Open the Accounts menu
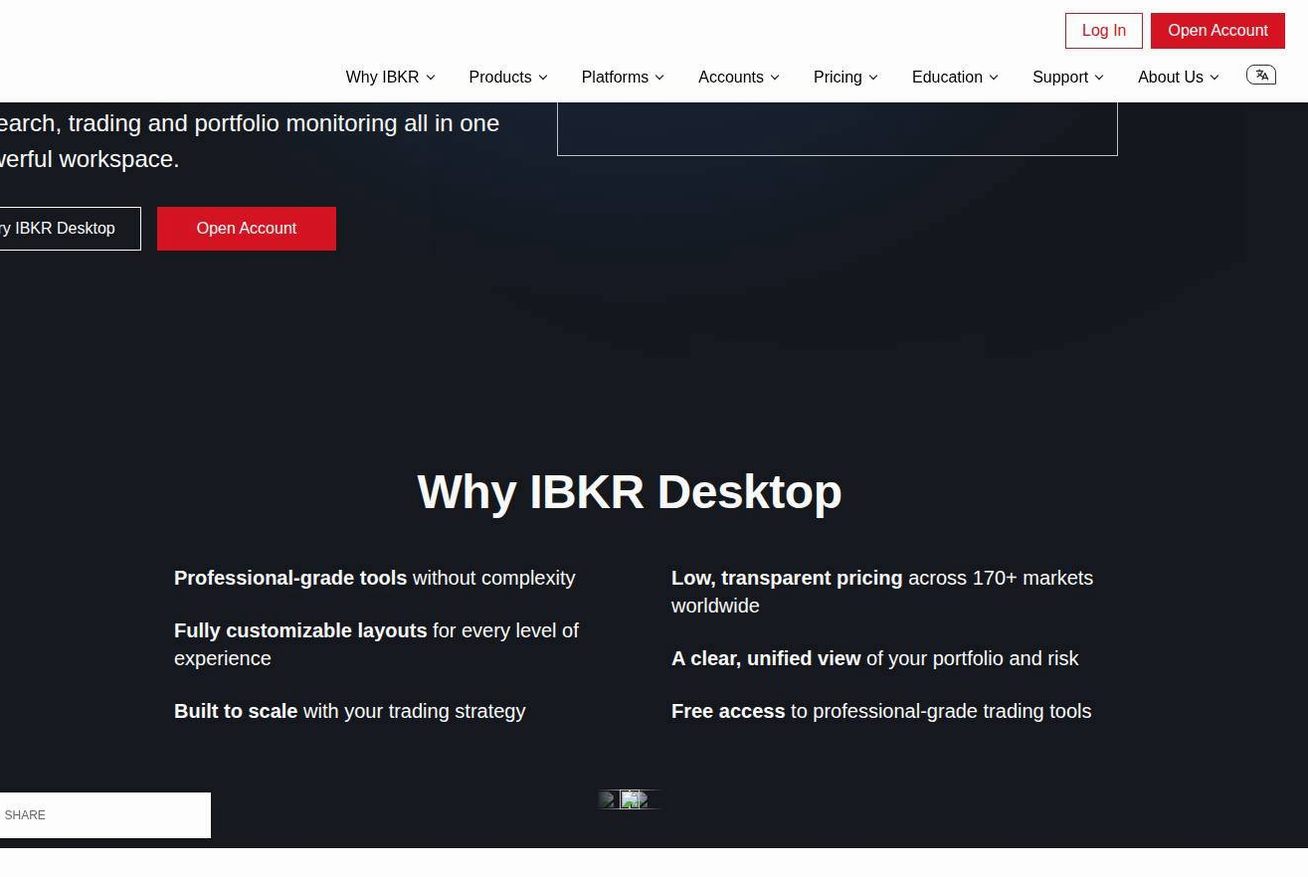This screenshot has height=877, width=1308. pos(738,77)
